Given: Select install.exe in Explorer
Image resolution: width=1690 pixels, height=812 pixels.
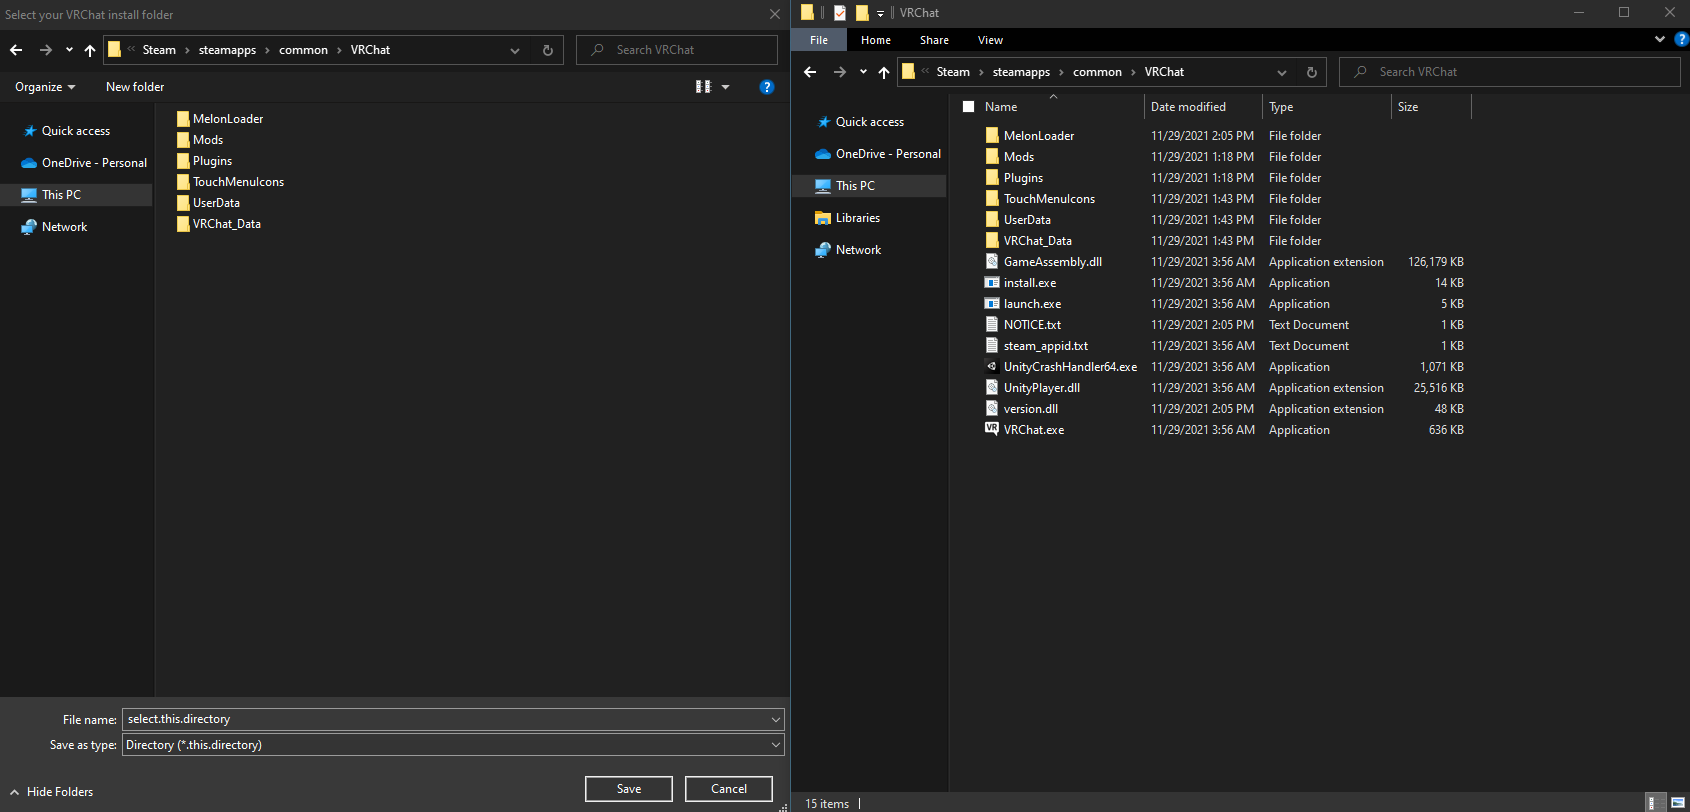Looking at the screenshot, I should click(1030, 283).
